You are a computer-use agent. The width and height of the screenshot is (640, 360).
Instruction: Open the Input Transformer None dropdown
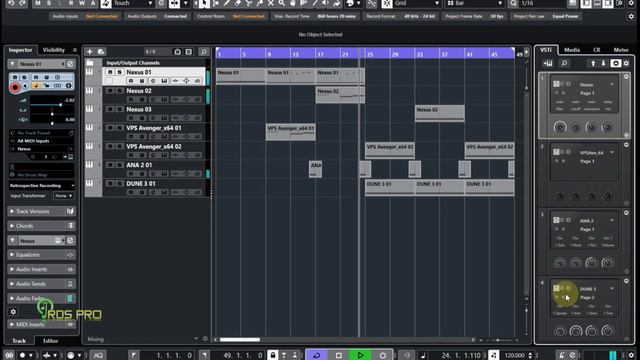[63, 196]
